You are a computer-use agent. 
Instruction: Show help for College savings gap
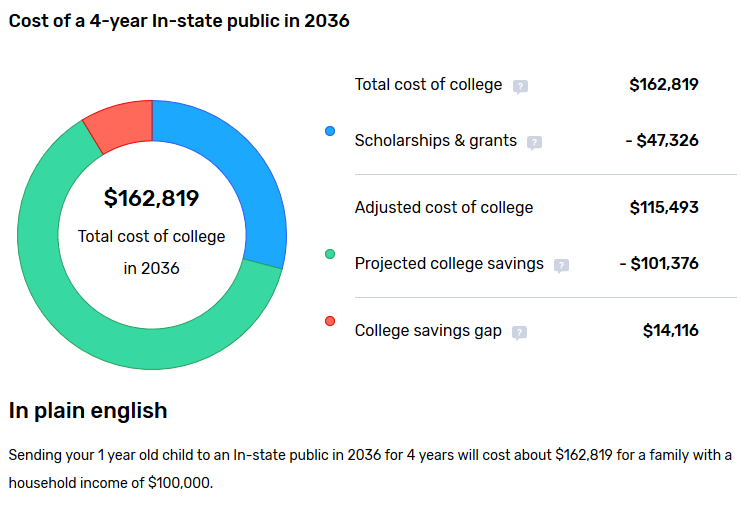pos(519,332)
